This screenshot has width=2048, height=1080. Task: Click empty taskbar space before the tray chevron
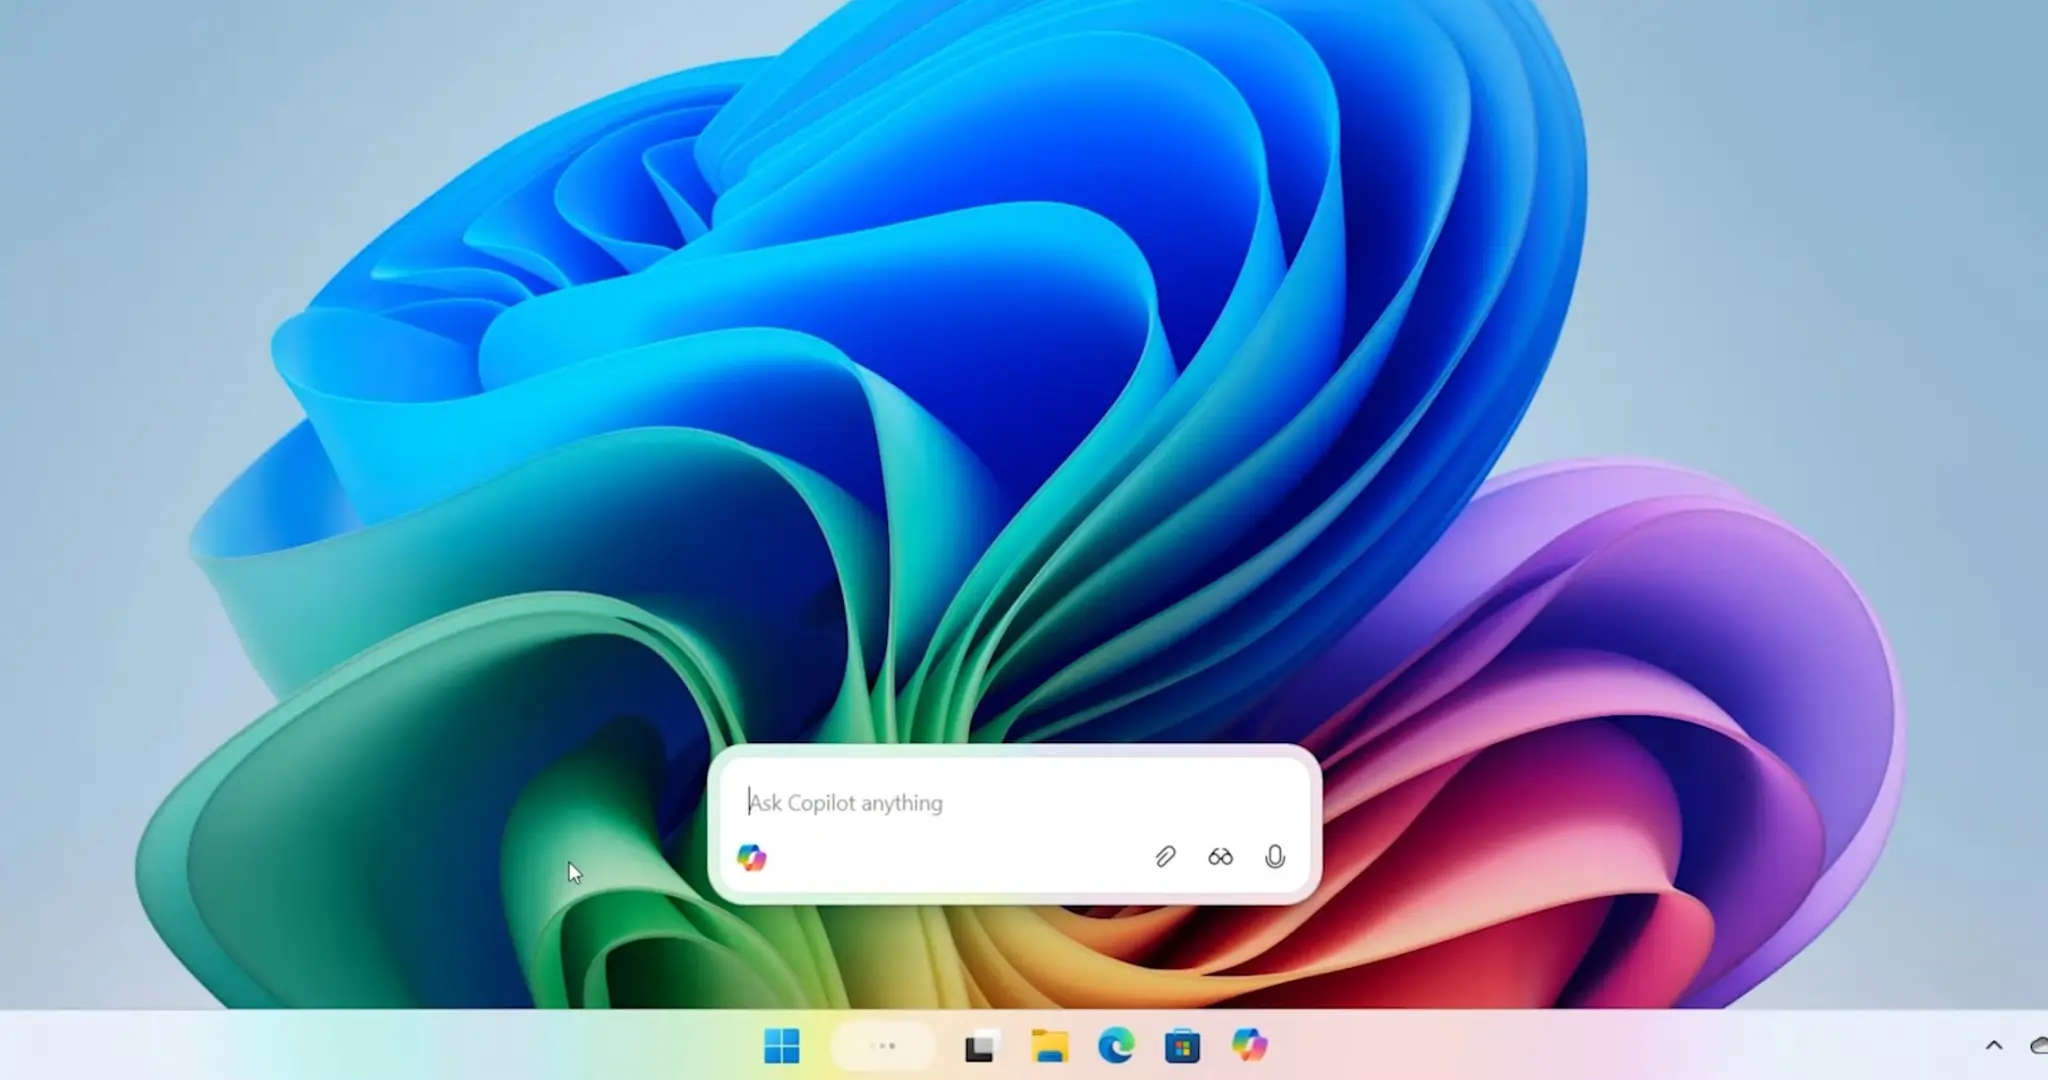click(x=1650, y=1046)
